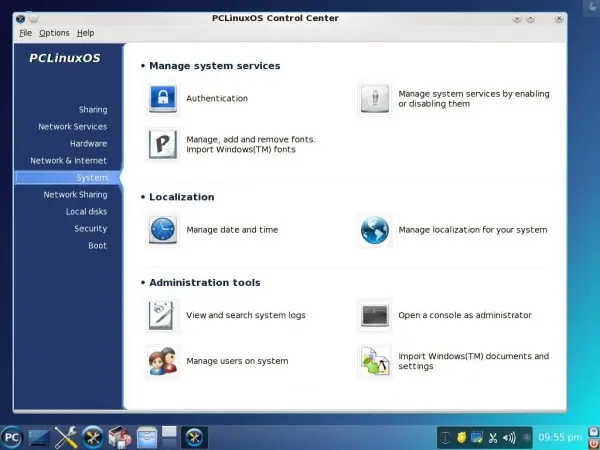Open the Authentication lock icon
This screenshot has width=600, height=450.
[162, 98]
